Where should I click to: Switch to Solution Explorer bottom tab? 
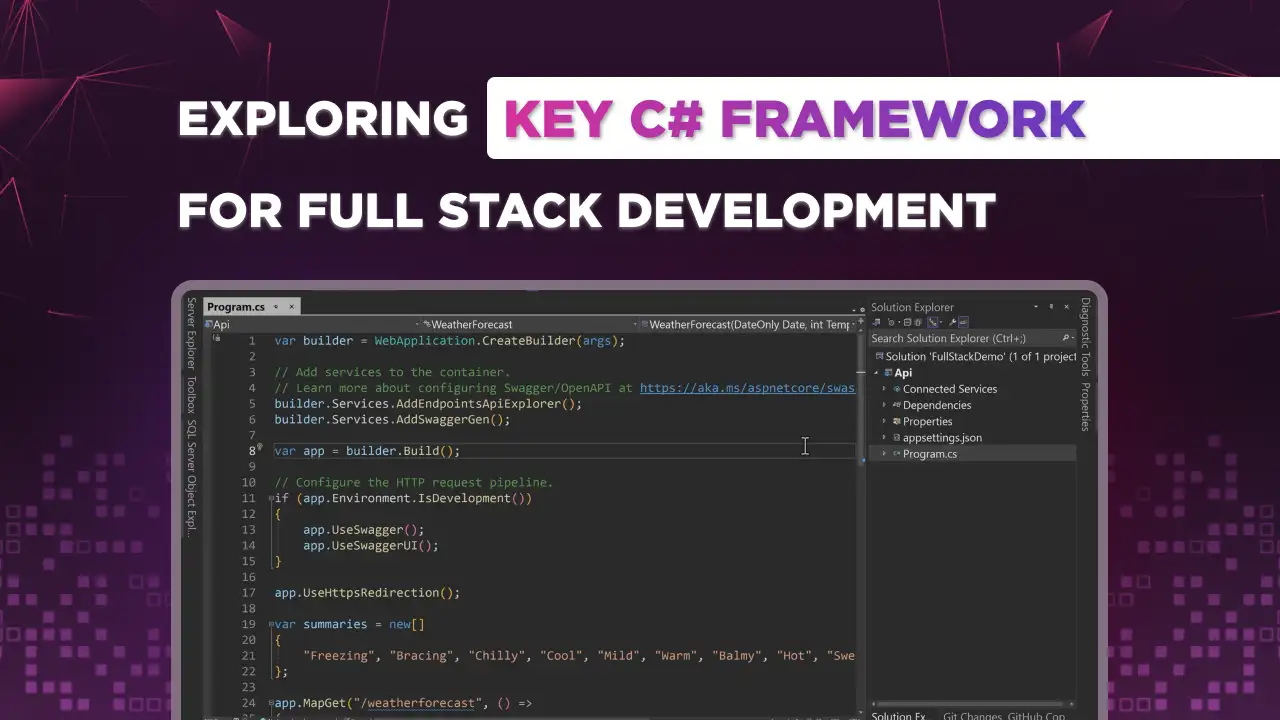coord(898,715)
